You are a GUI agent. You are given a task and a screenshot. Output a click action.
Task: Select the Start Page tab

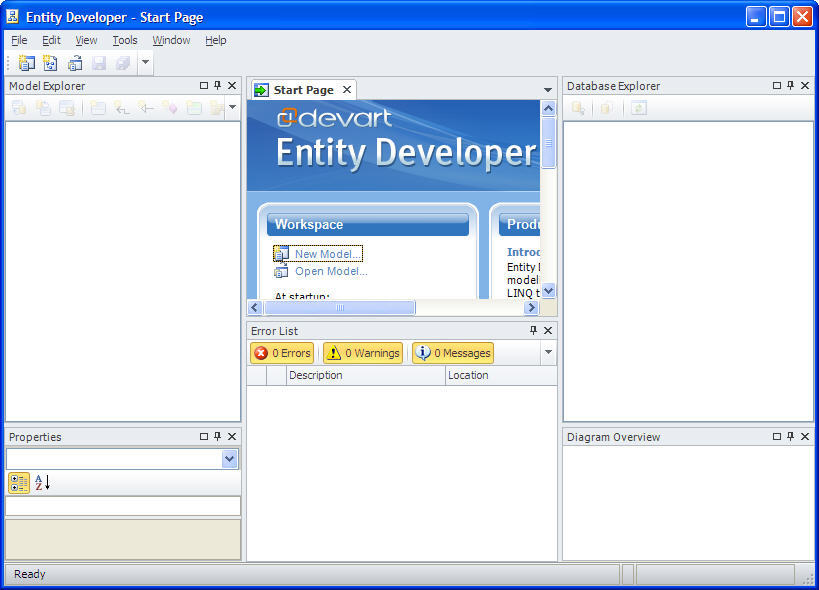point(303,90)
